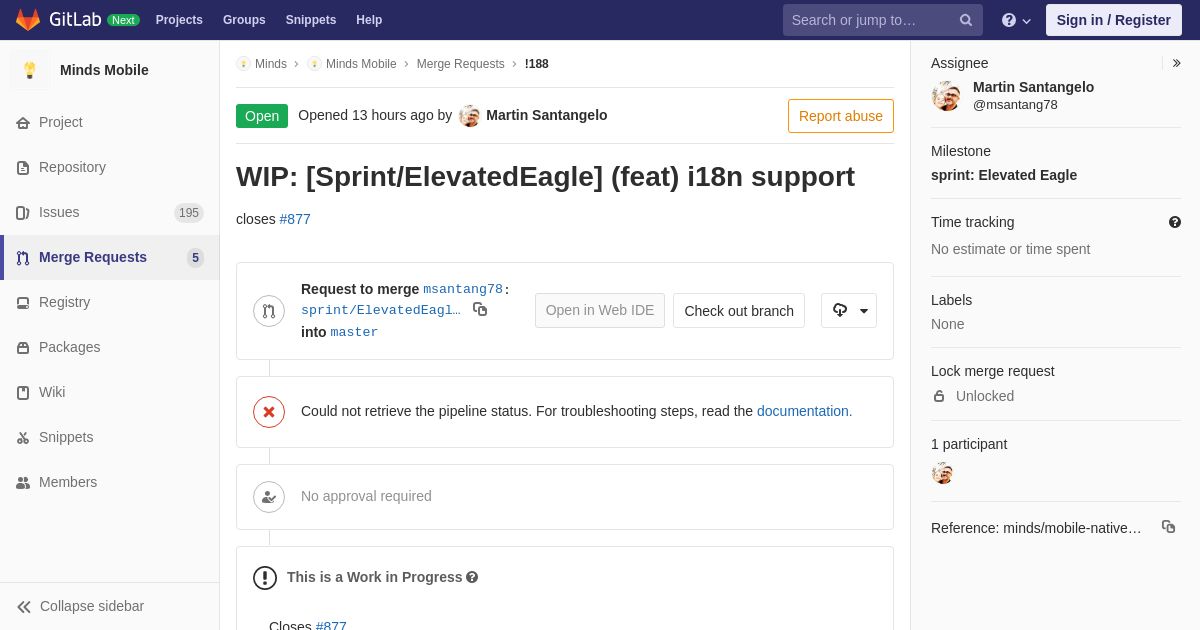Expand the Help dropdown in navbar
Image resolution: width=1200 pixels, height=630 pixels.
tap(1016, 20)
